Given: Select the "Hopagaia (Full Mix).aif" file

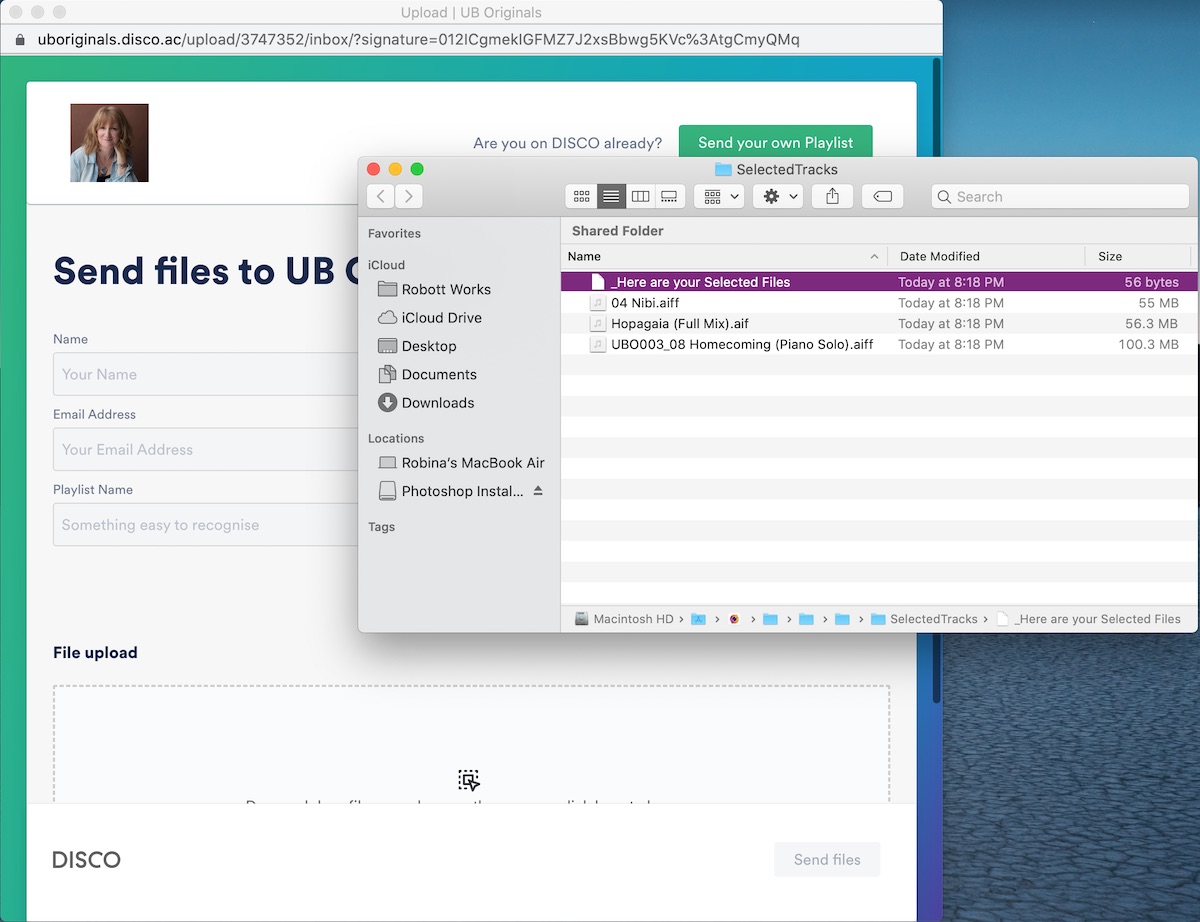Looking at the screenshot, I should click(879, 324).
